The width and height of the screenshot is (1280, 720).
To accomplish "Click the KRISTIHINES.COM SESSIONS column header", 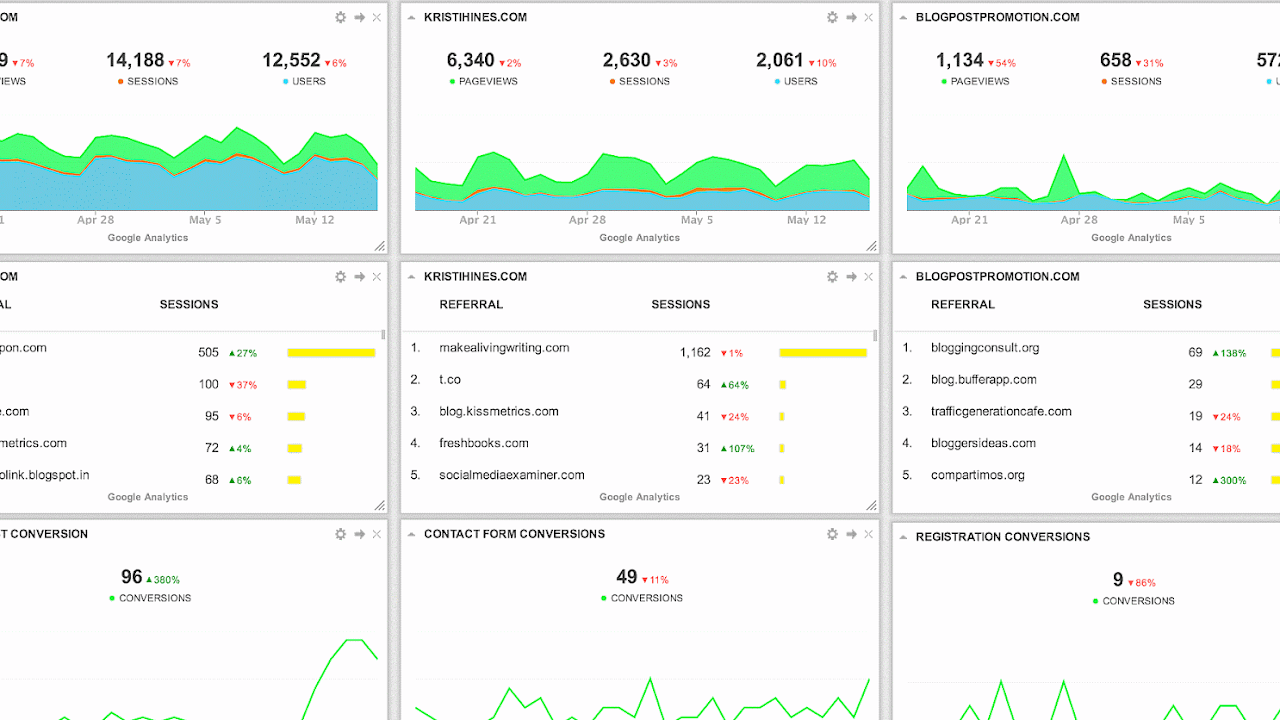I will click(680, 304).
